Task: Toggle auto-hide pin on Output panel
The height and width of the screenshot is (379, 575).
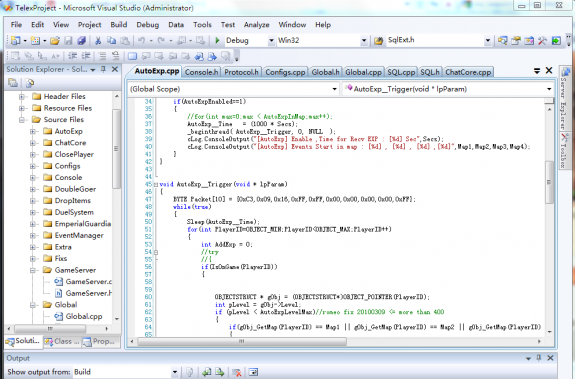Action: (539, 358)
